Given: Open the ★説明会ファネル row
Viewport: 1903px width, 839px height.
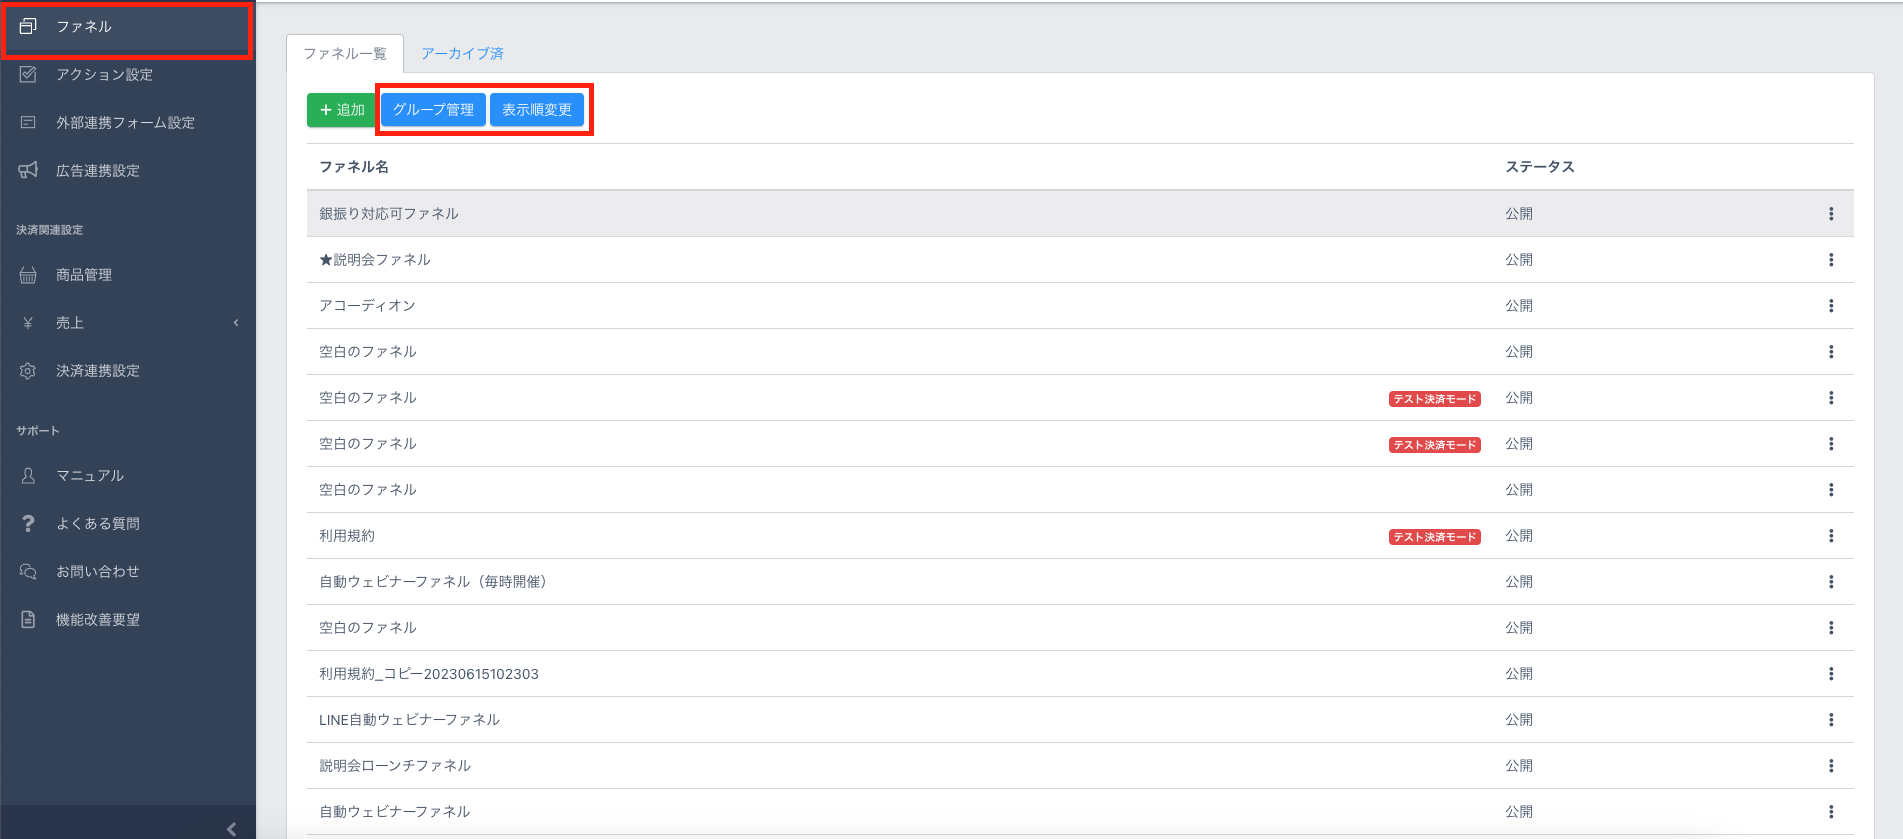Looking at the screenshot, I should 375,260.
